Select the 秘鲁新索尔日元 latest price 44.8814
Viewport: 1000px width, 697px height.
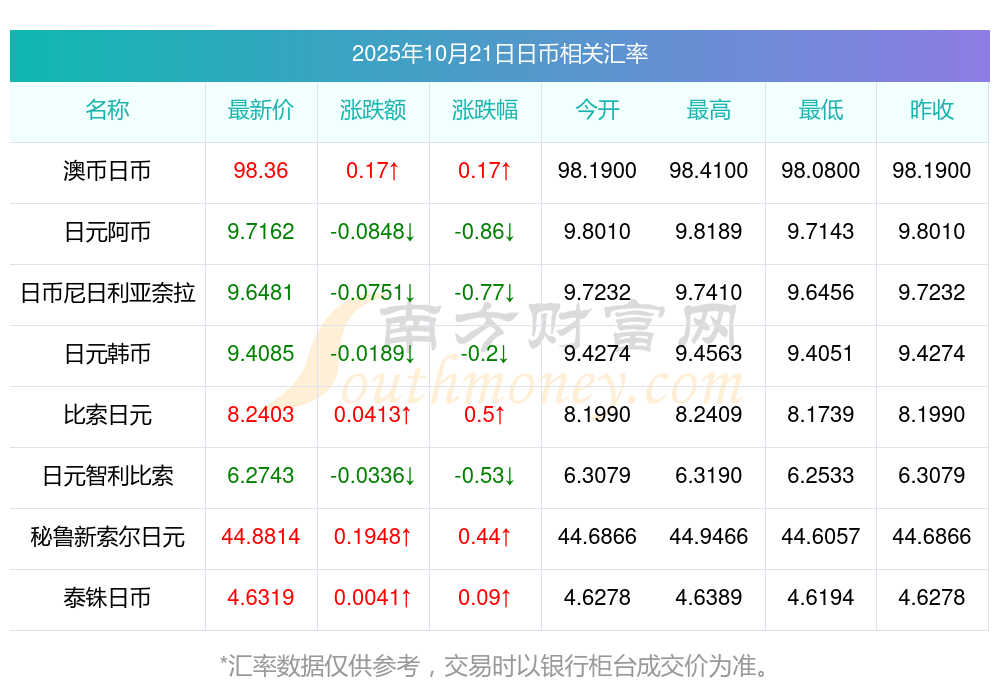pyautogui.click(x=261, y=537)
